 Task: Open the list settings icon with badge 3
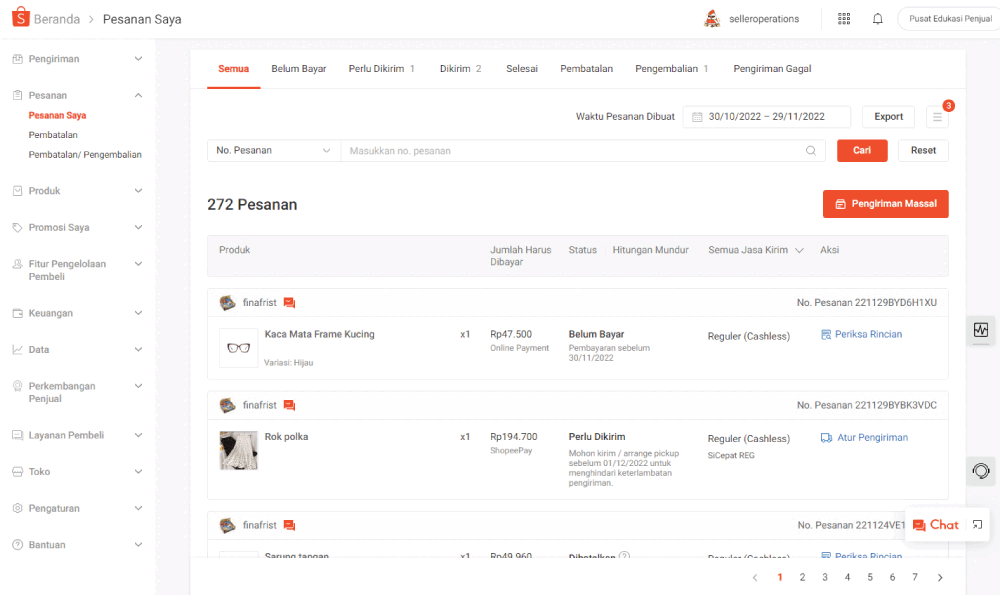[x=937, y=117]
